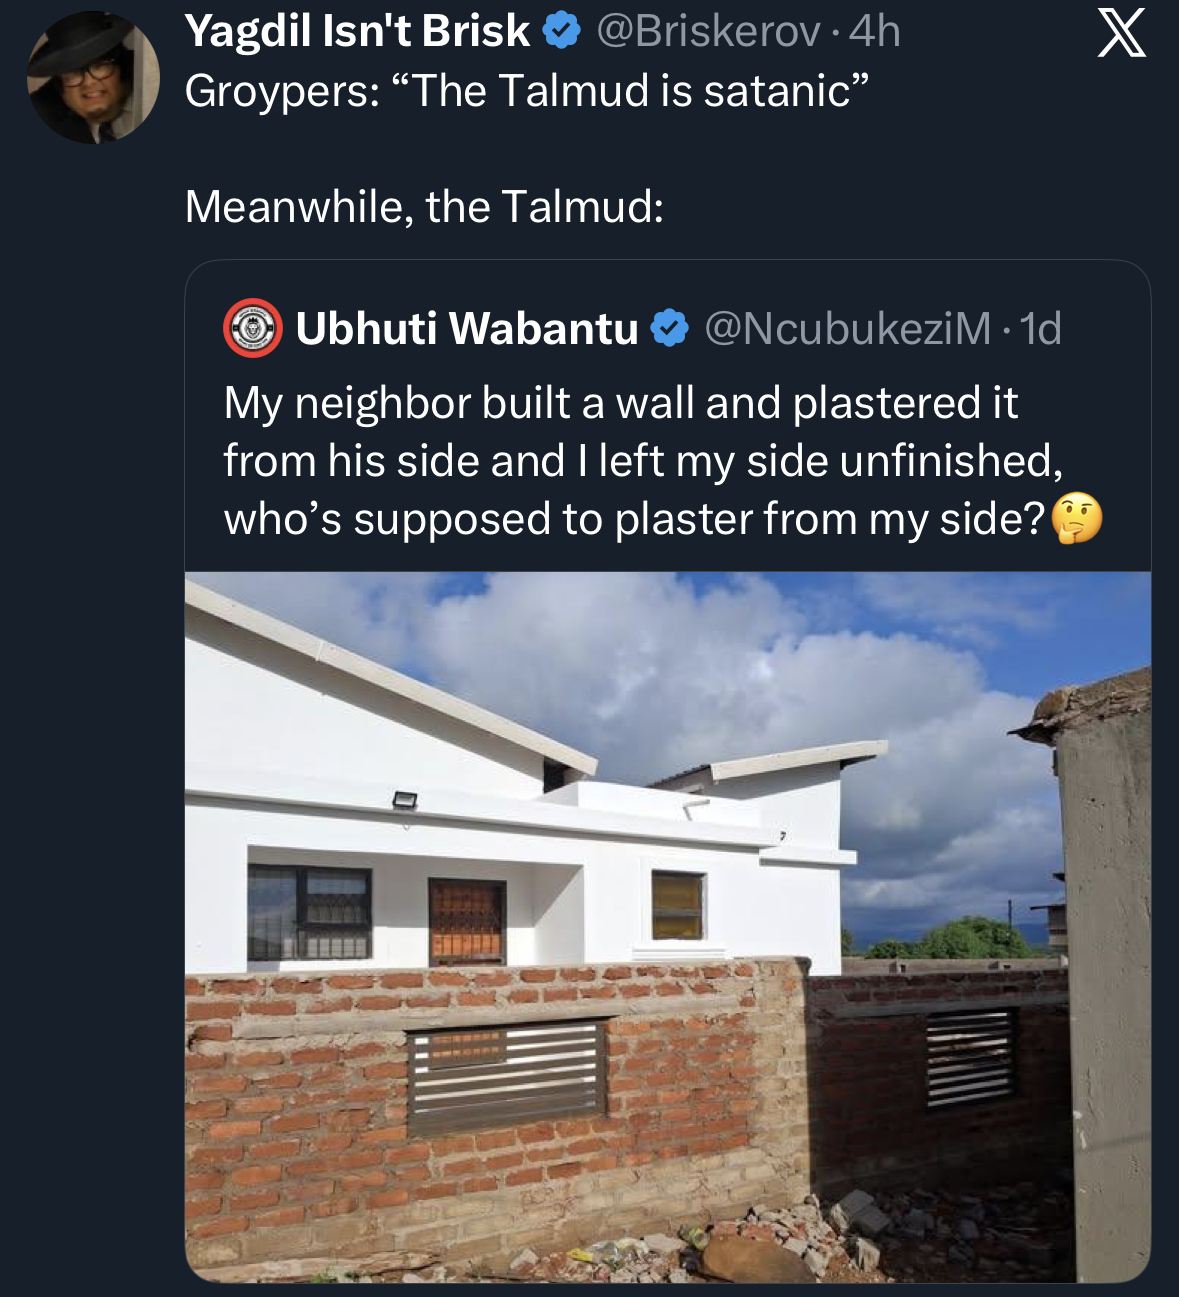Viewport: 1179px width, 1297px height.
Task: Open the @Briskerov handle
Action: point(708,32)
